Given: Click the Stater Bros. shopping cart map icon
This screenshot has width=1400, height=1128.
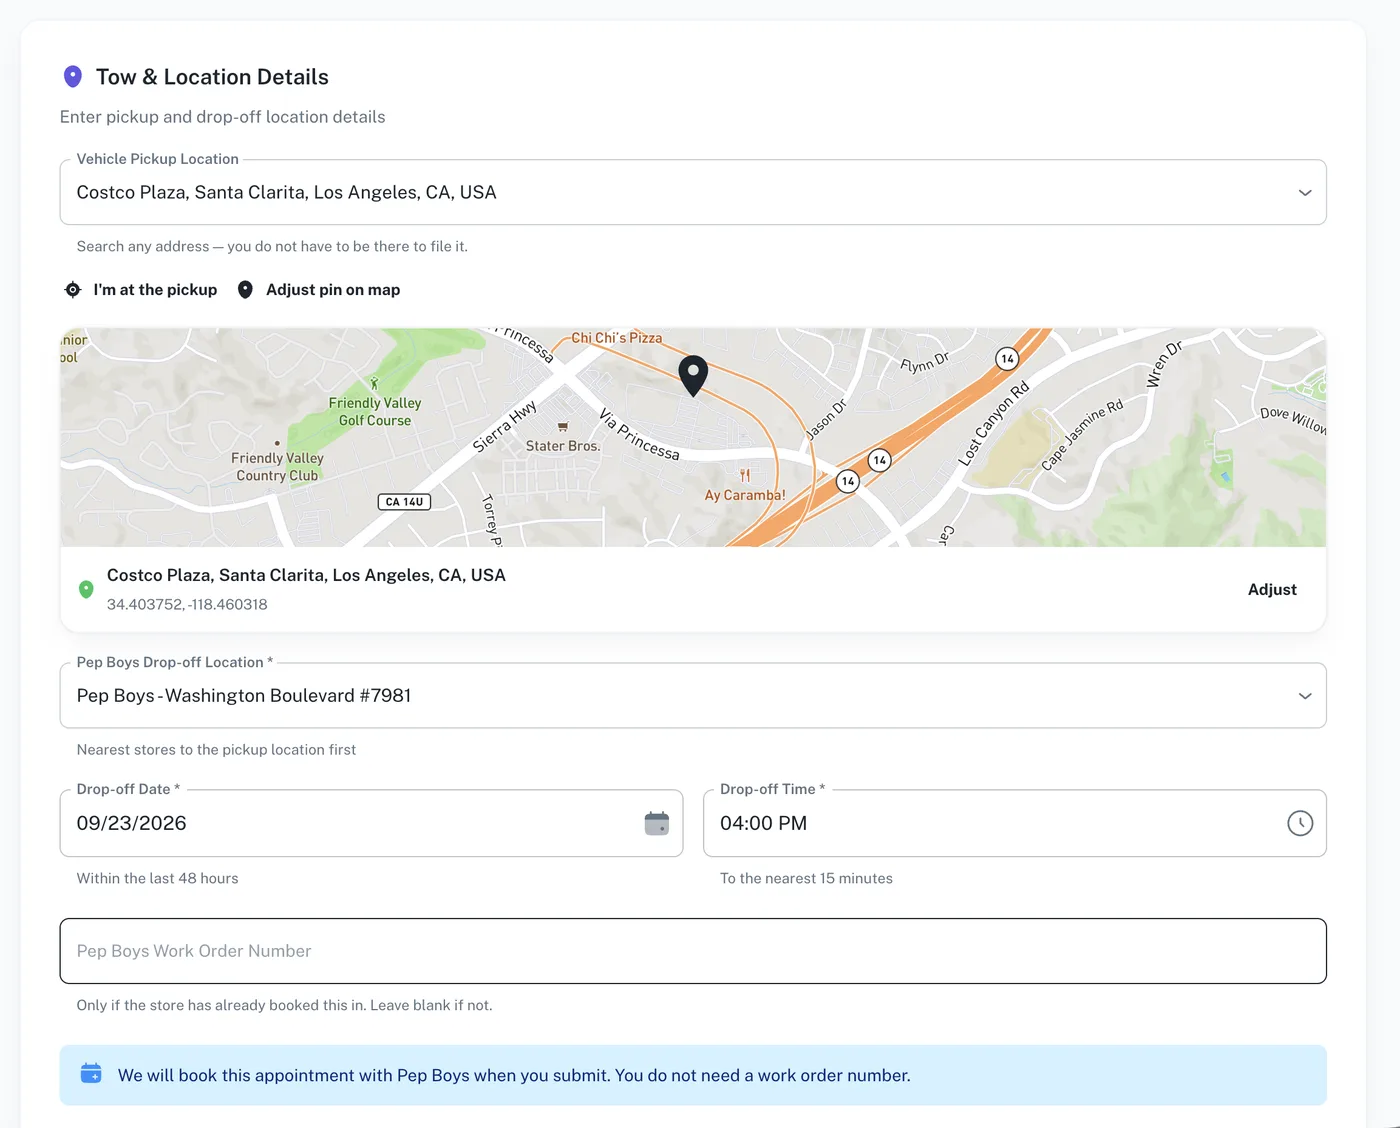Looking at the screenshot, I should click(x=563, y=427).
